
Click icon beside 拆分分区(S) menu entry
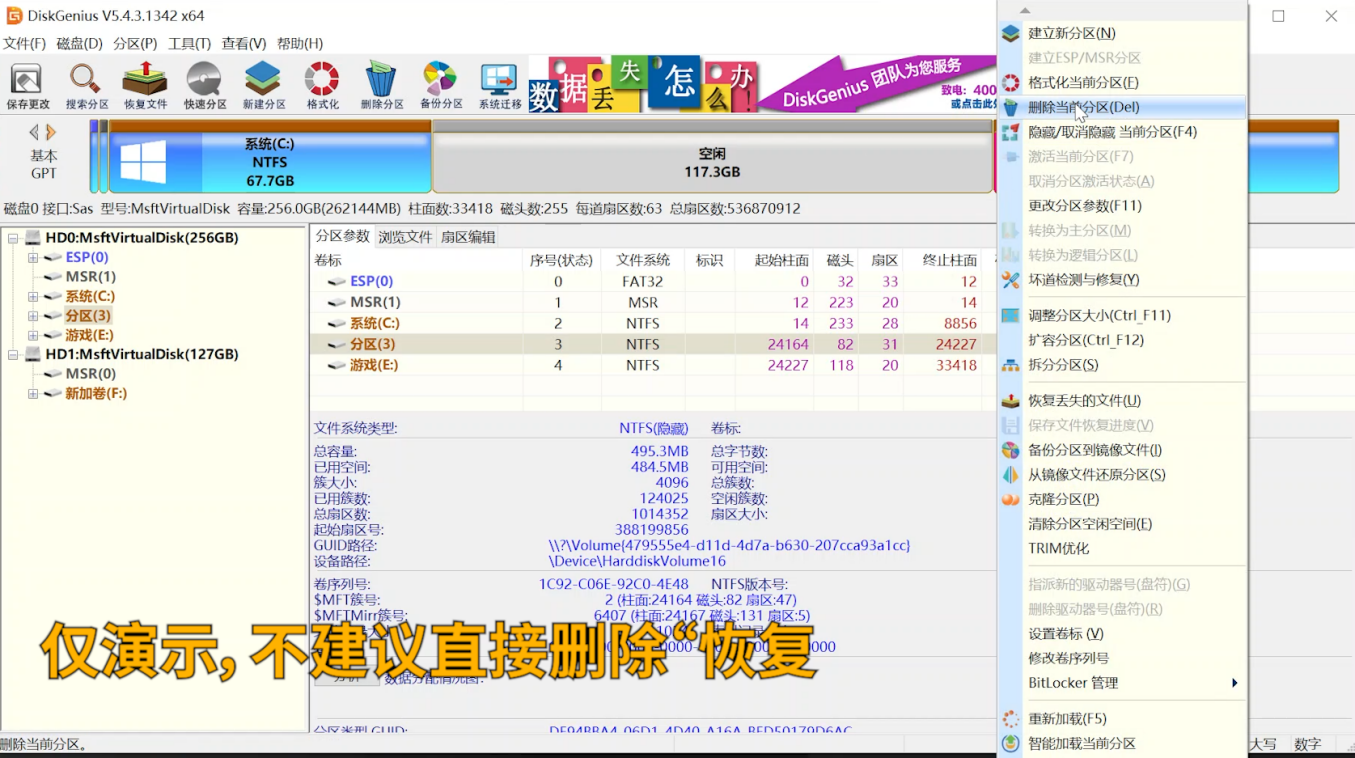(1011, 364)
